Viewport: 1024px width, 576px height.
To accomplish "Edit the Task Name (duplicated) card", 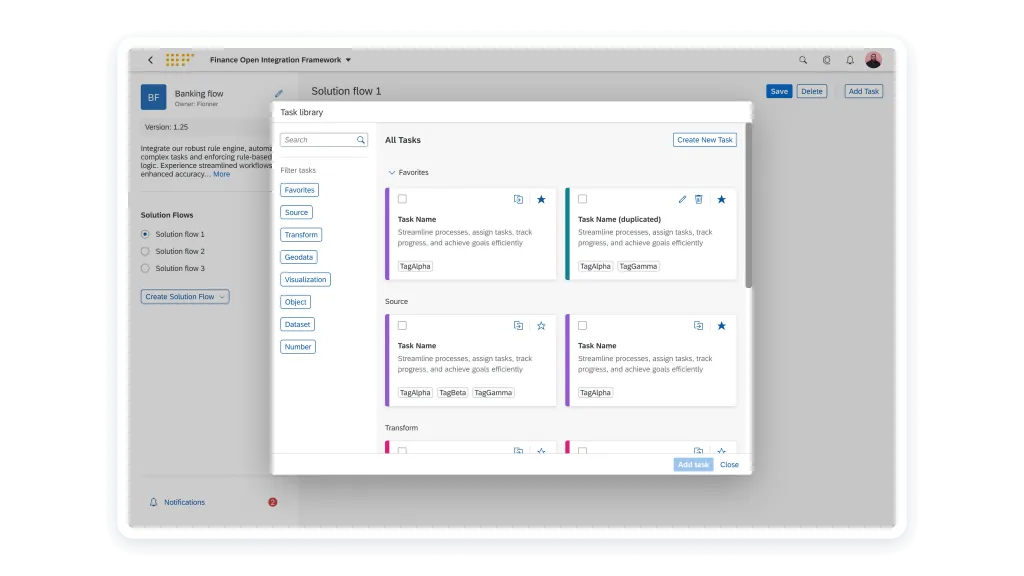I will click(682, 199).
